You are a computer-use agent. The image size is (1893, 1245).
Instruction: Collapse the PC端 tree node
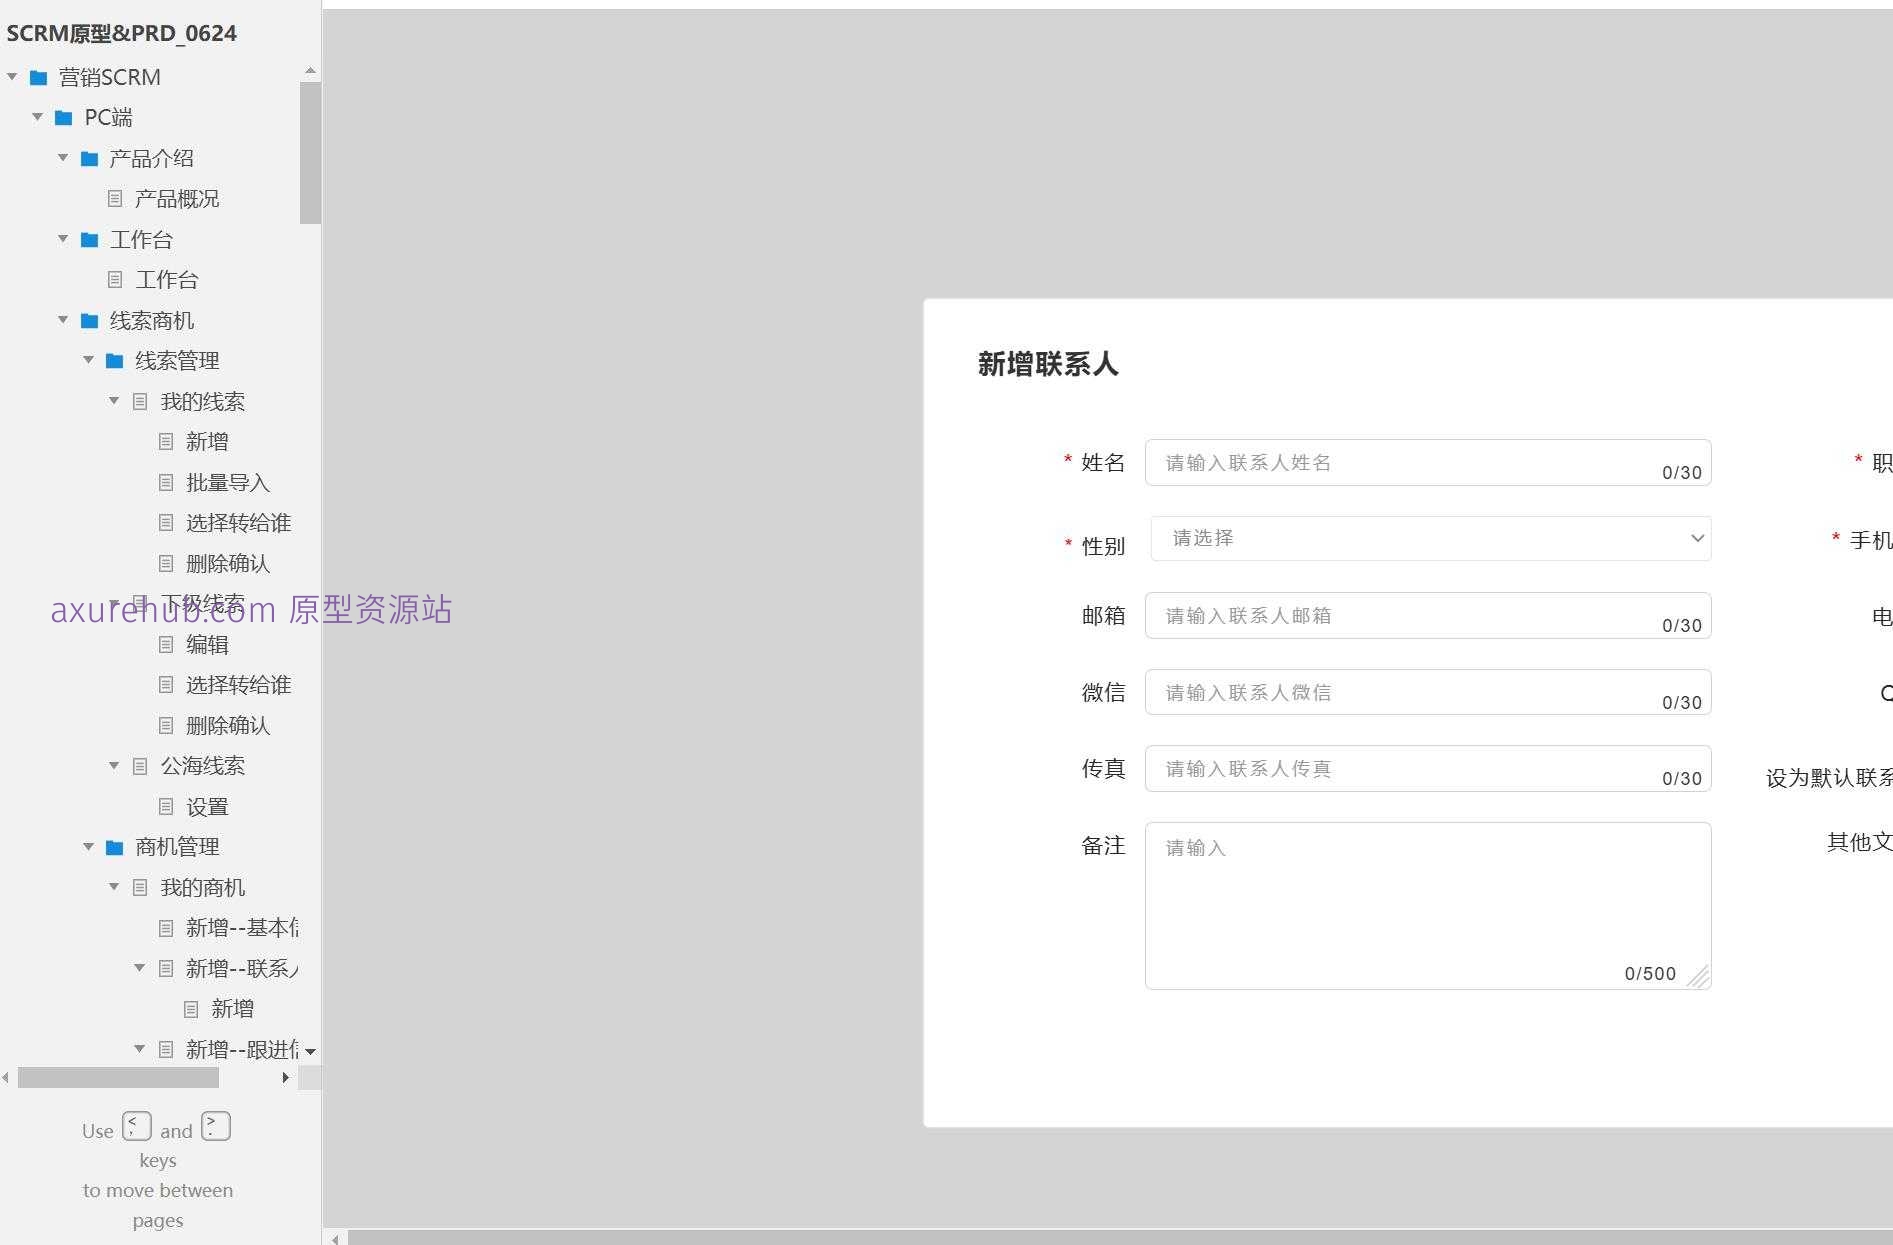click(x=37, y=117)
